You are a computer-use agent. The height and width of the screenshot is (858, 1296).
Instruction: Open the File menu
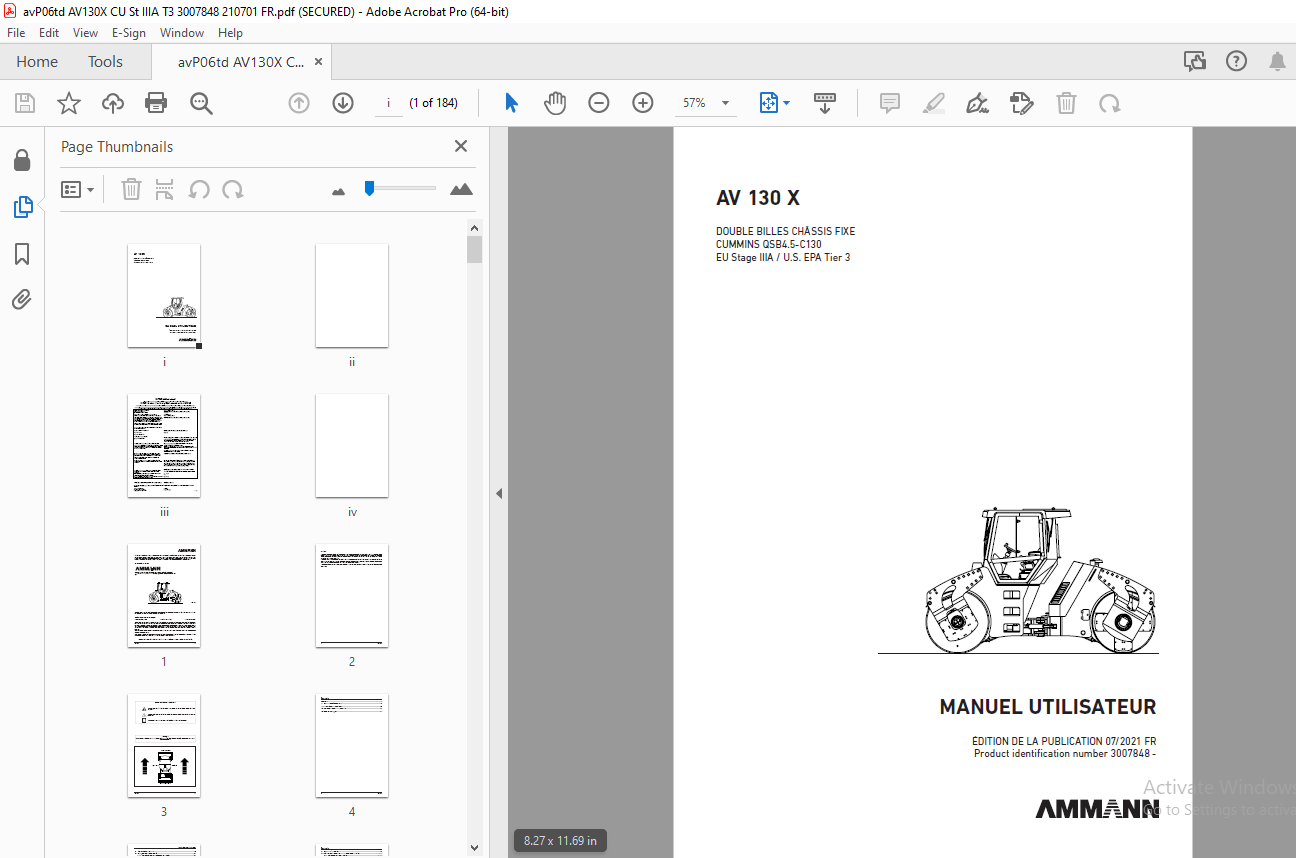(16, 33)
